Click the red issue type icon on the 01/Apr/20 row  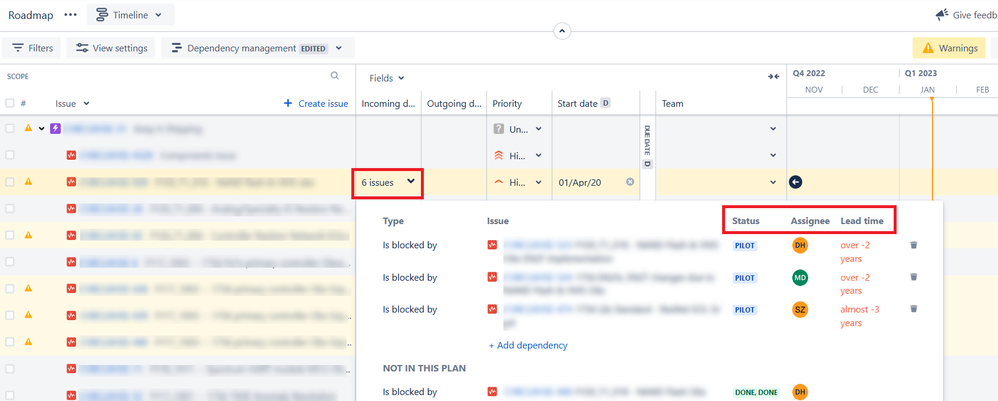click(71, 182)
